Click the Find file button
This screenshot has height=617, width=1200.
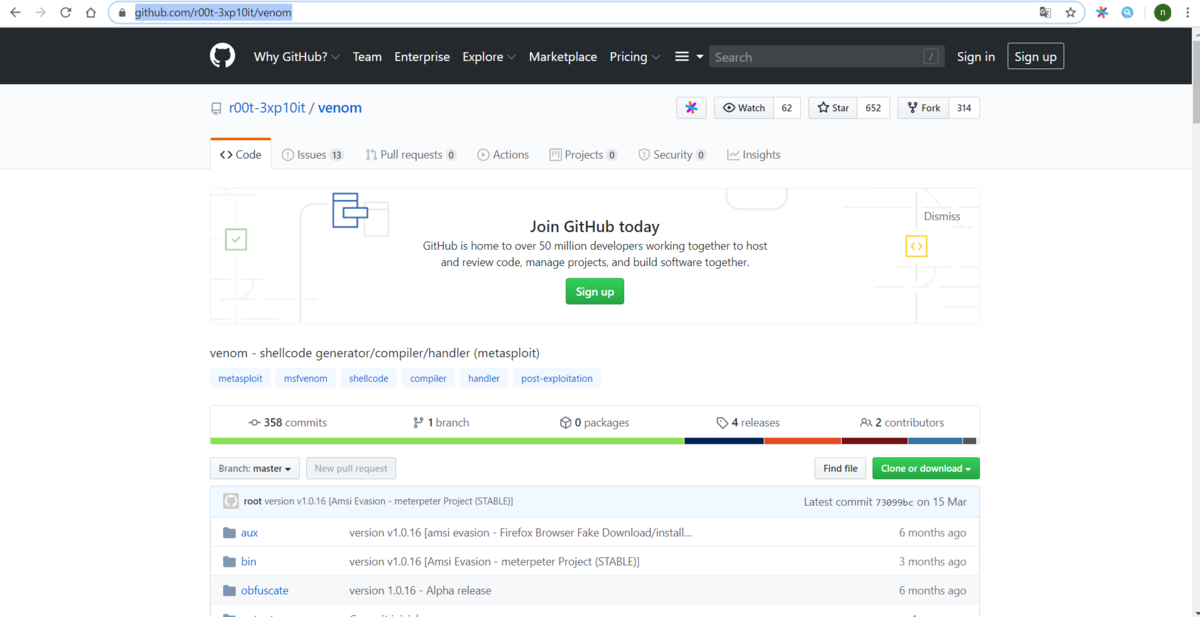coord(840,468)
